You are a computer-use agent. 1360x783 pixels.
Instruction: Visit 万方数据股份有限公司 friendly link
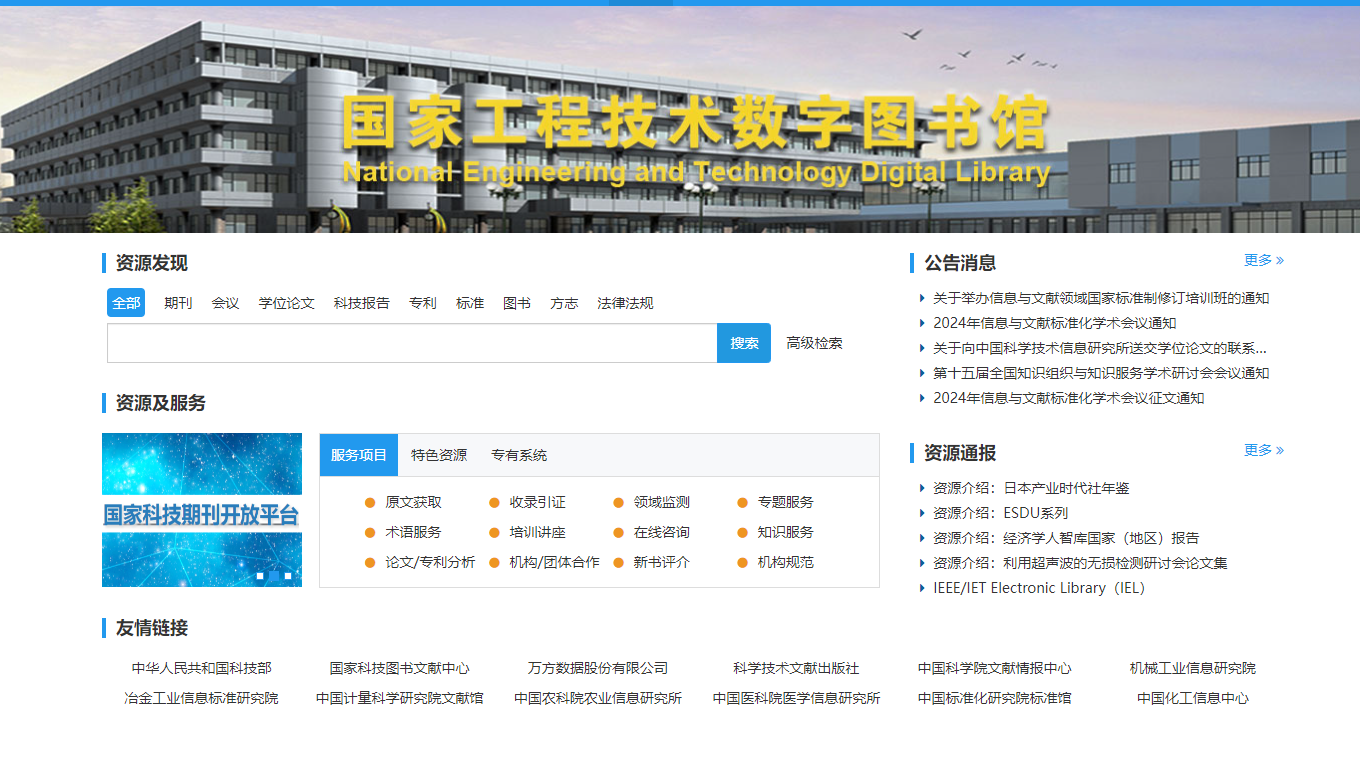598,668
